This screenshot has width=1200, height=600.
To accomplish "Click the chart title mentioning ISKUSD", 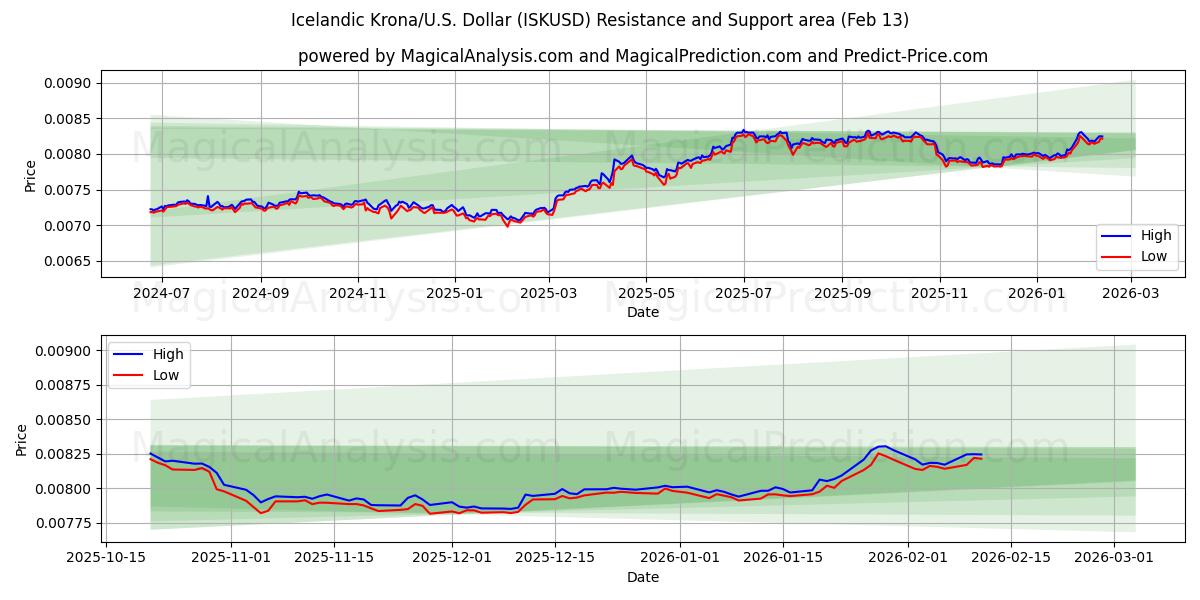I will pyautogui.click(x=600, y=19).
